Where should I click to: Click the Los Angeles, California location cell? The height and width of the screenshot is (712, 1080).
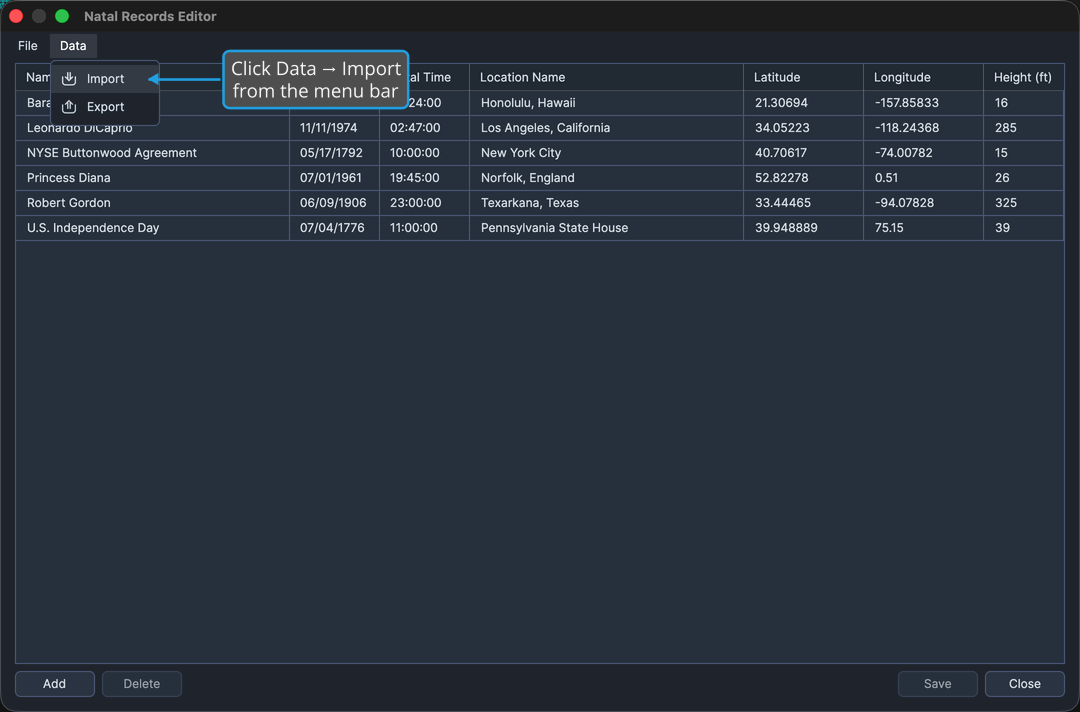606,128
